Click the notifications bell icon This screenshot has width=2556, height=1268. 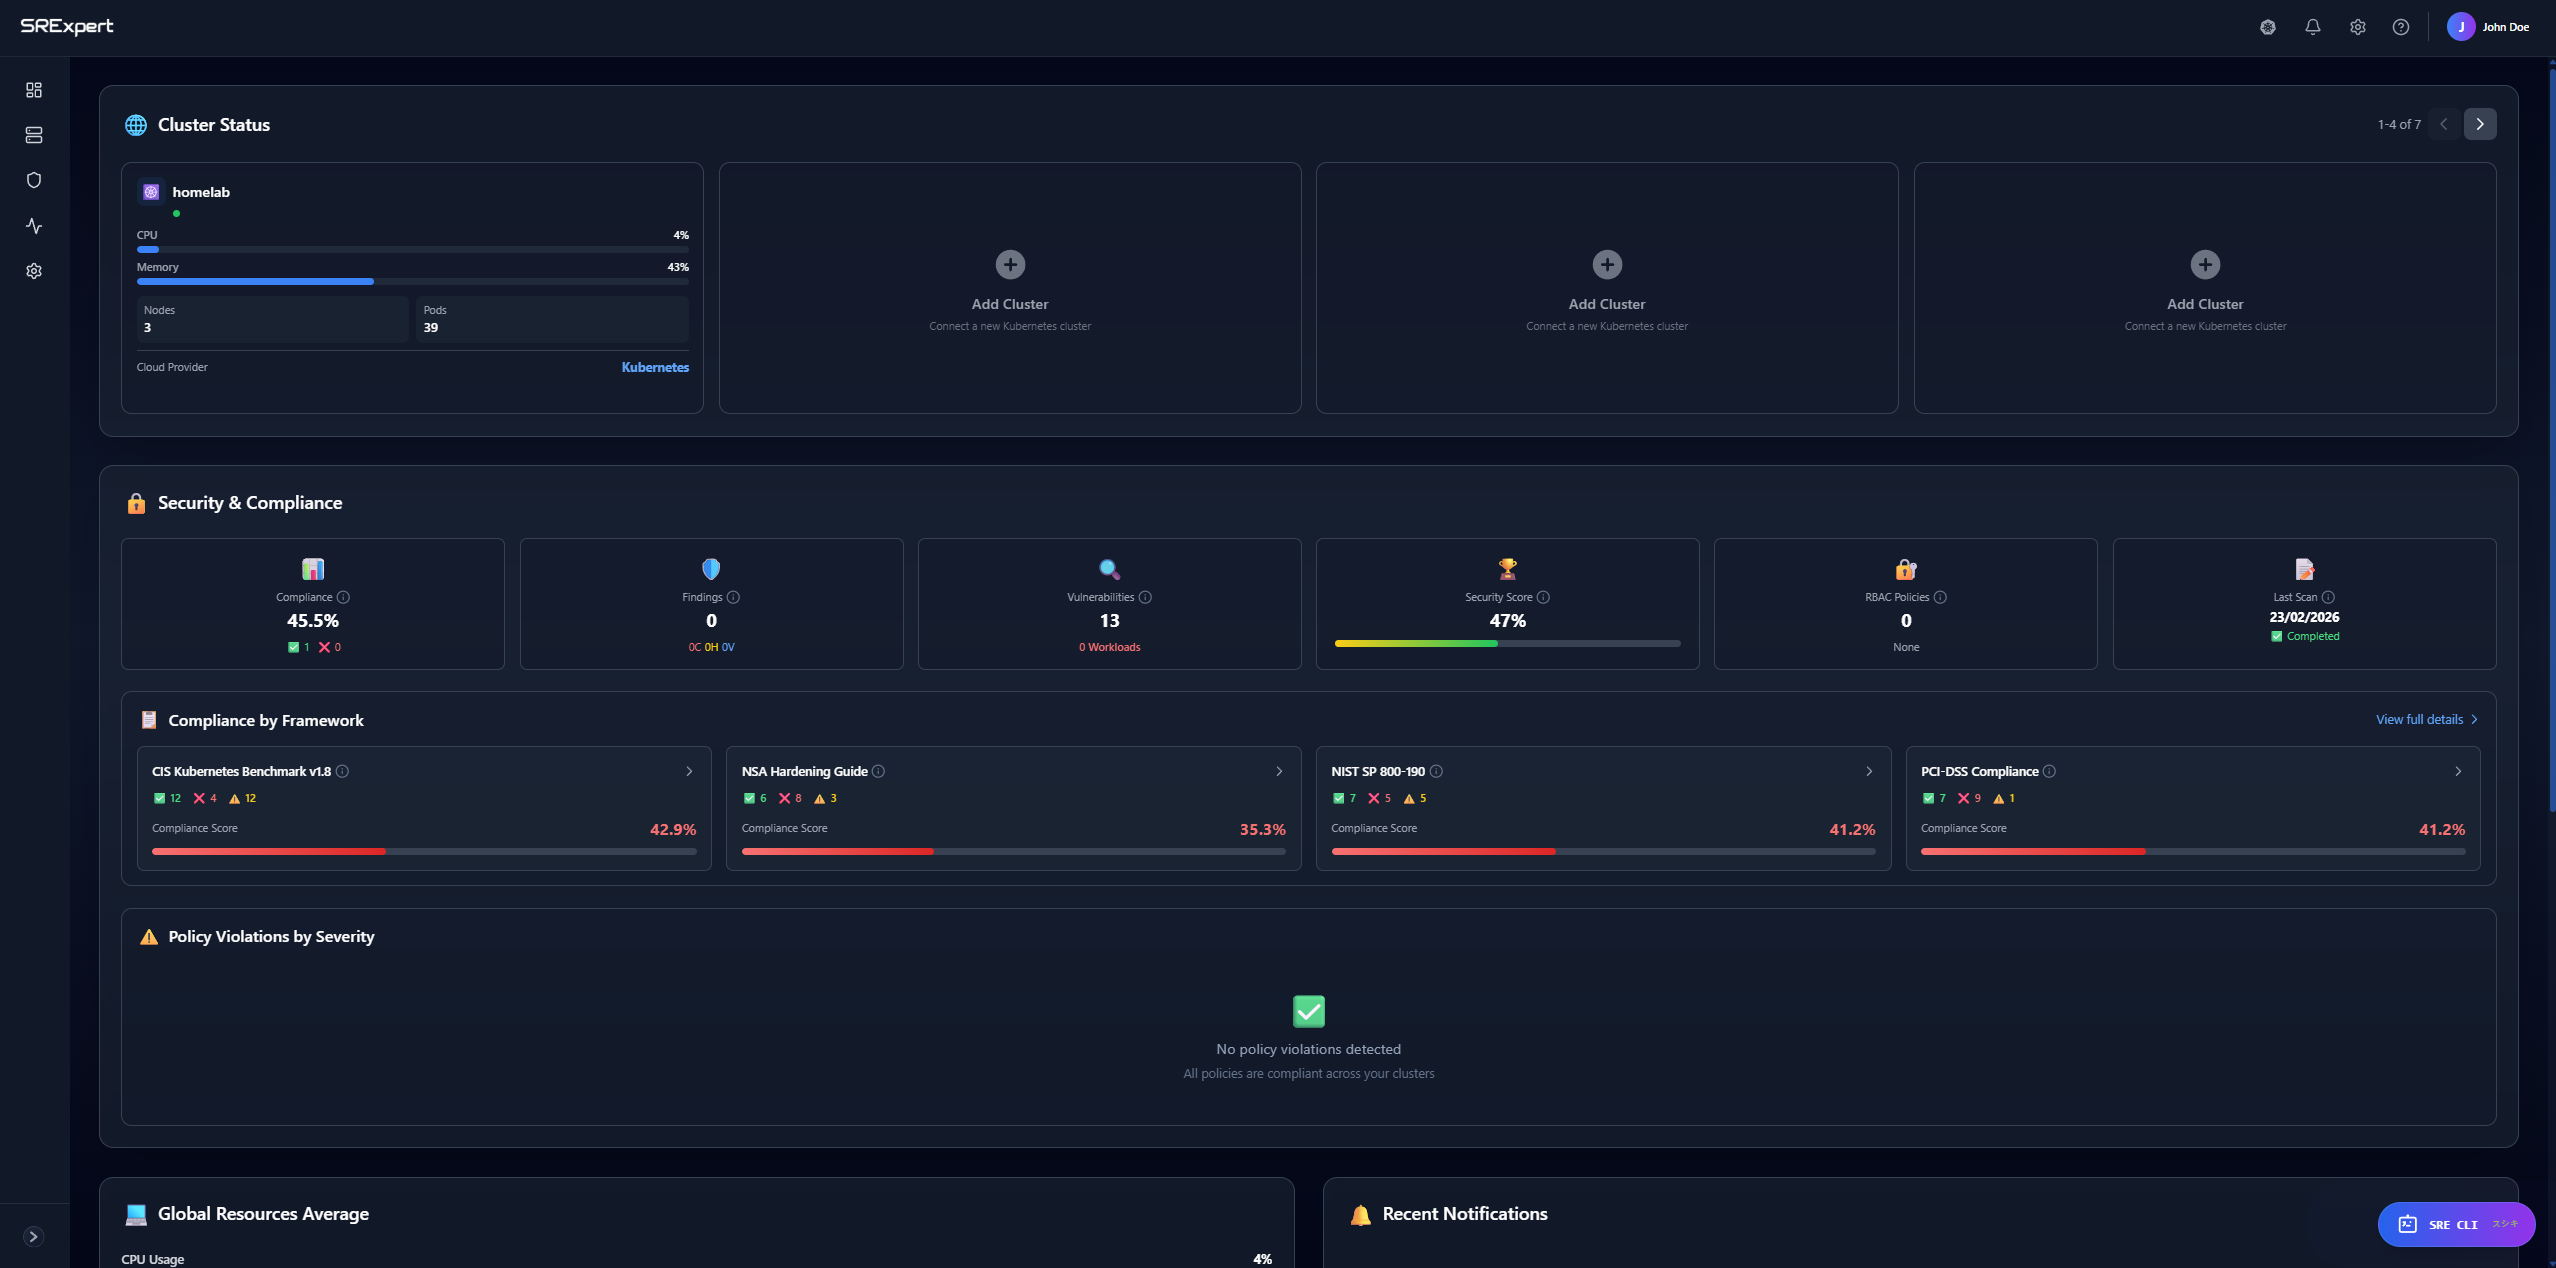pos(2313,27)
